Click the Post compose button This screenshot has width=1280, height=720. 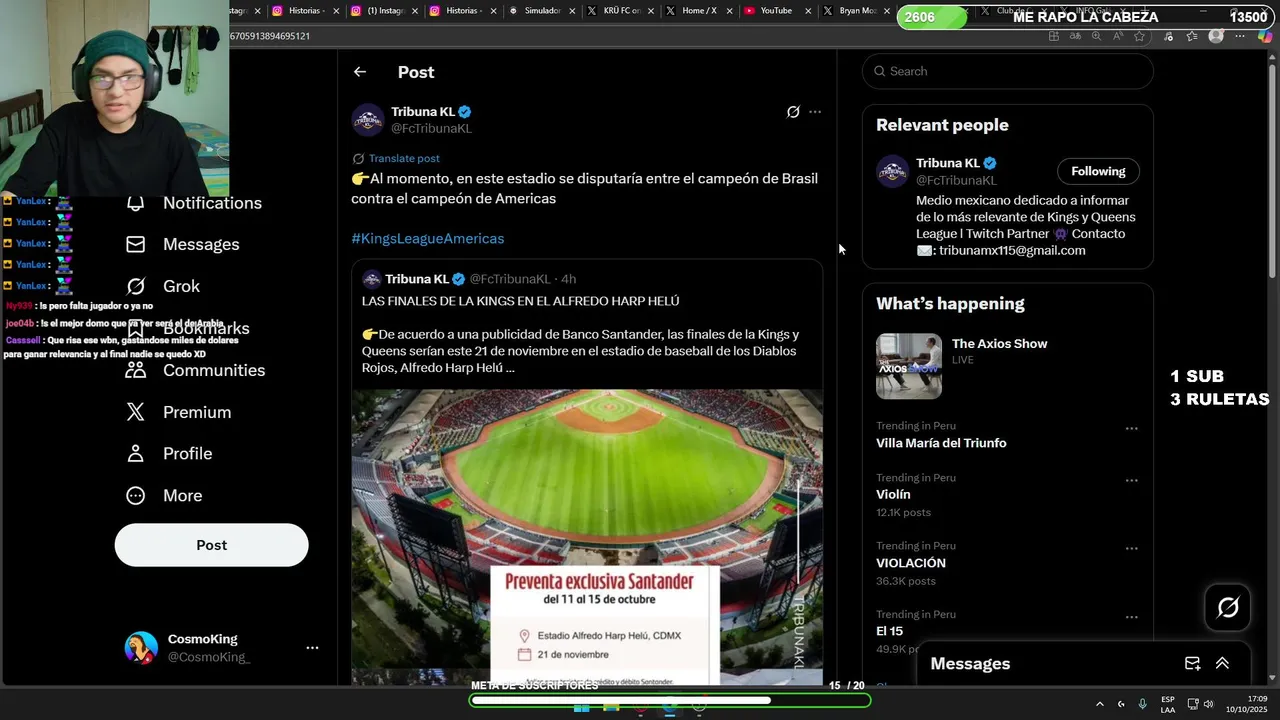(x=211, y=545)
